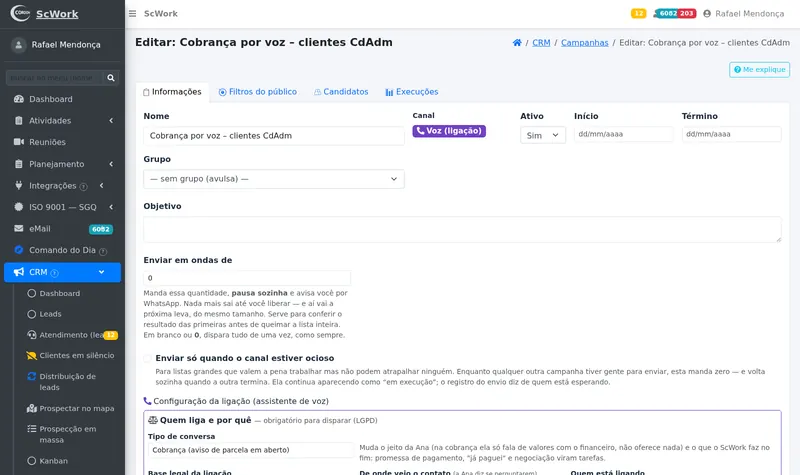The image size is (800, 475).
Task: Open the CRM submenu Dashboard item
Action: pos(60,293)
